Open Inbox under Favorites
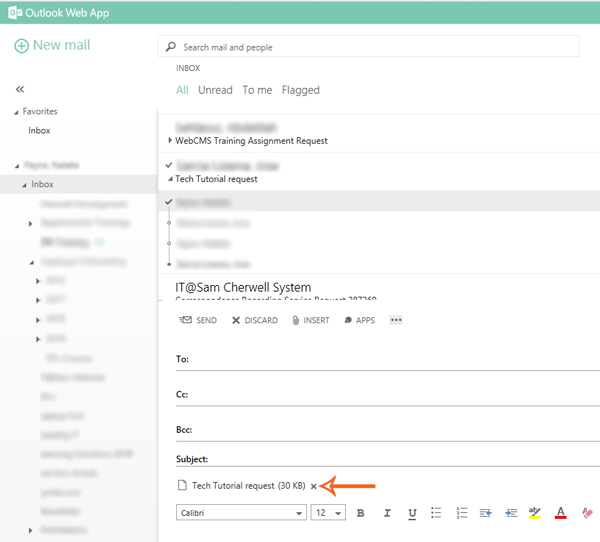 [x=39, y=131]
